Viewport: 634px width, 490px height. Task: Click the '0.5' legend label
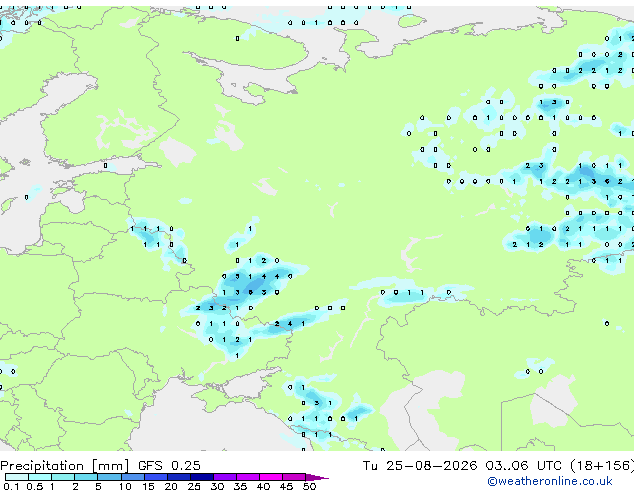coord(34,486)
